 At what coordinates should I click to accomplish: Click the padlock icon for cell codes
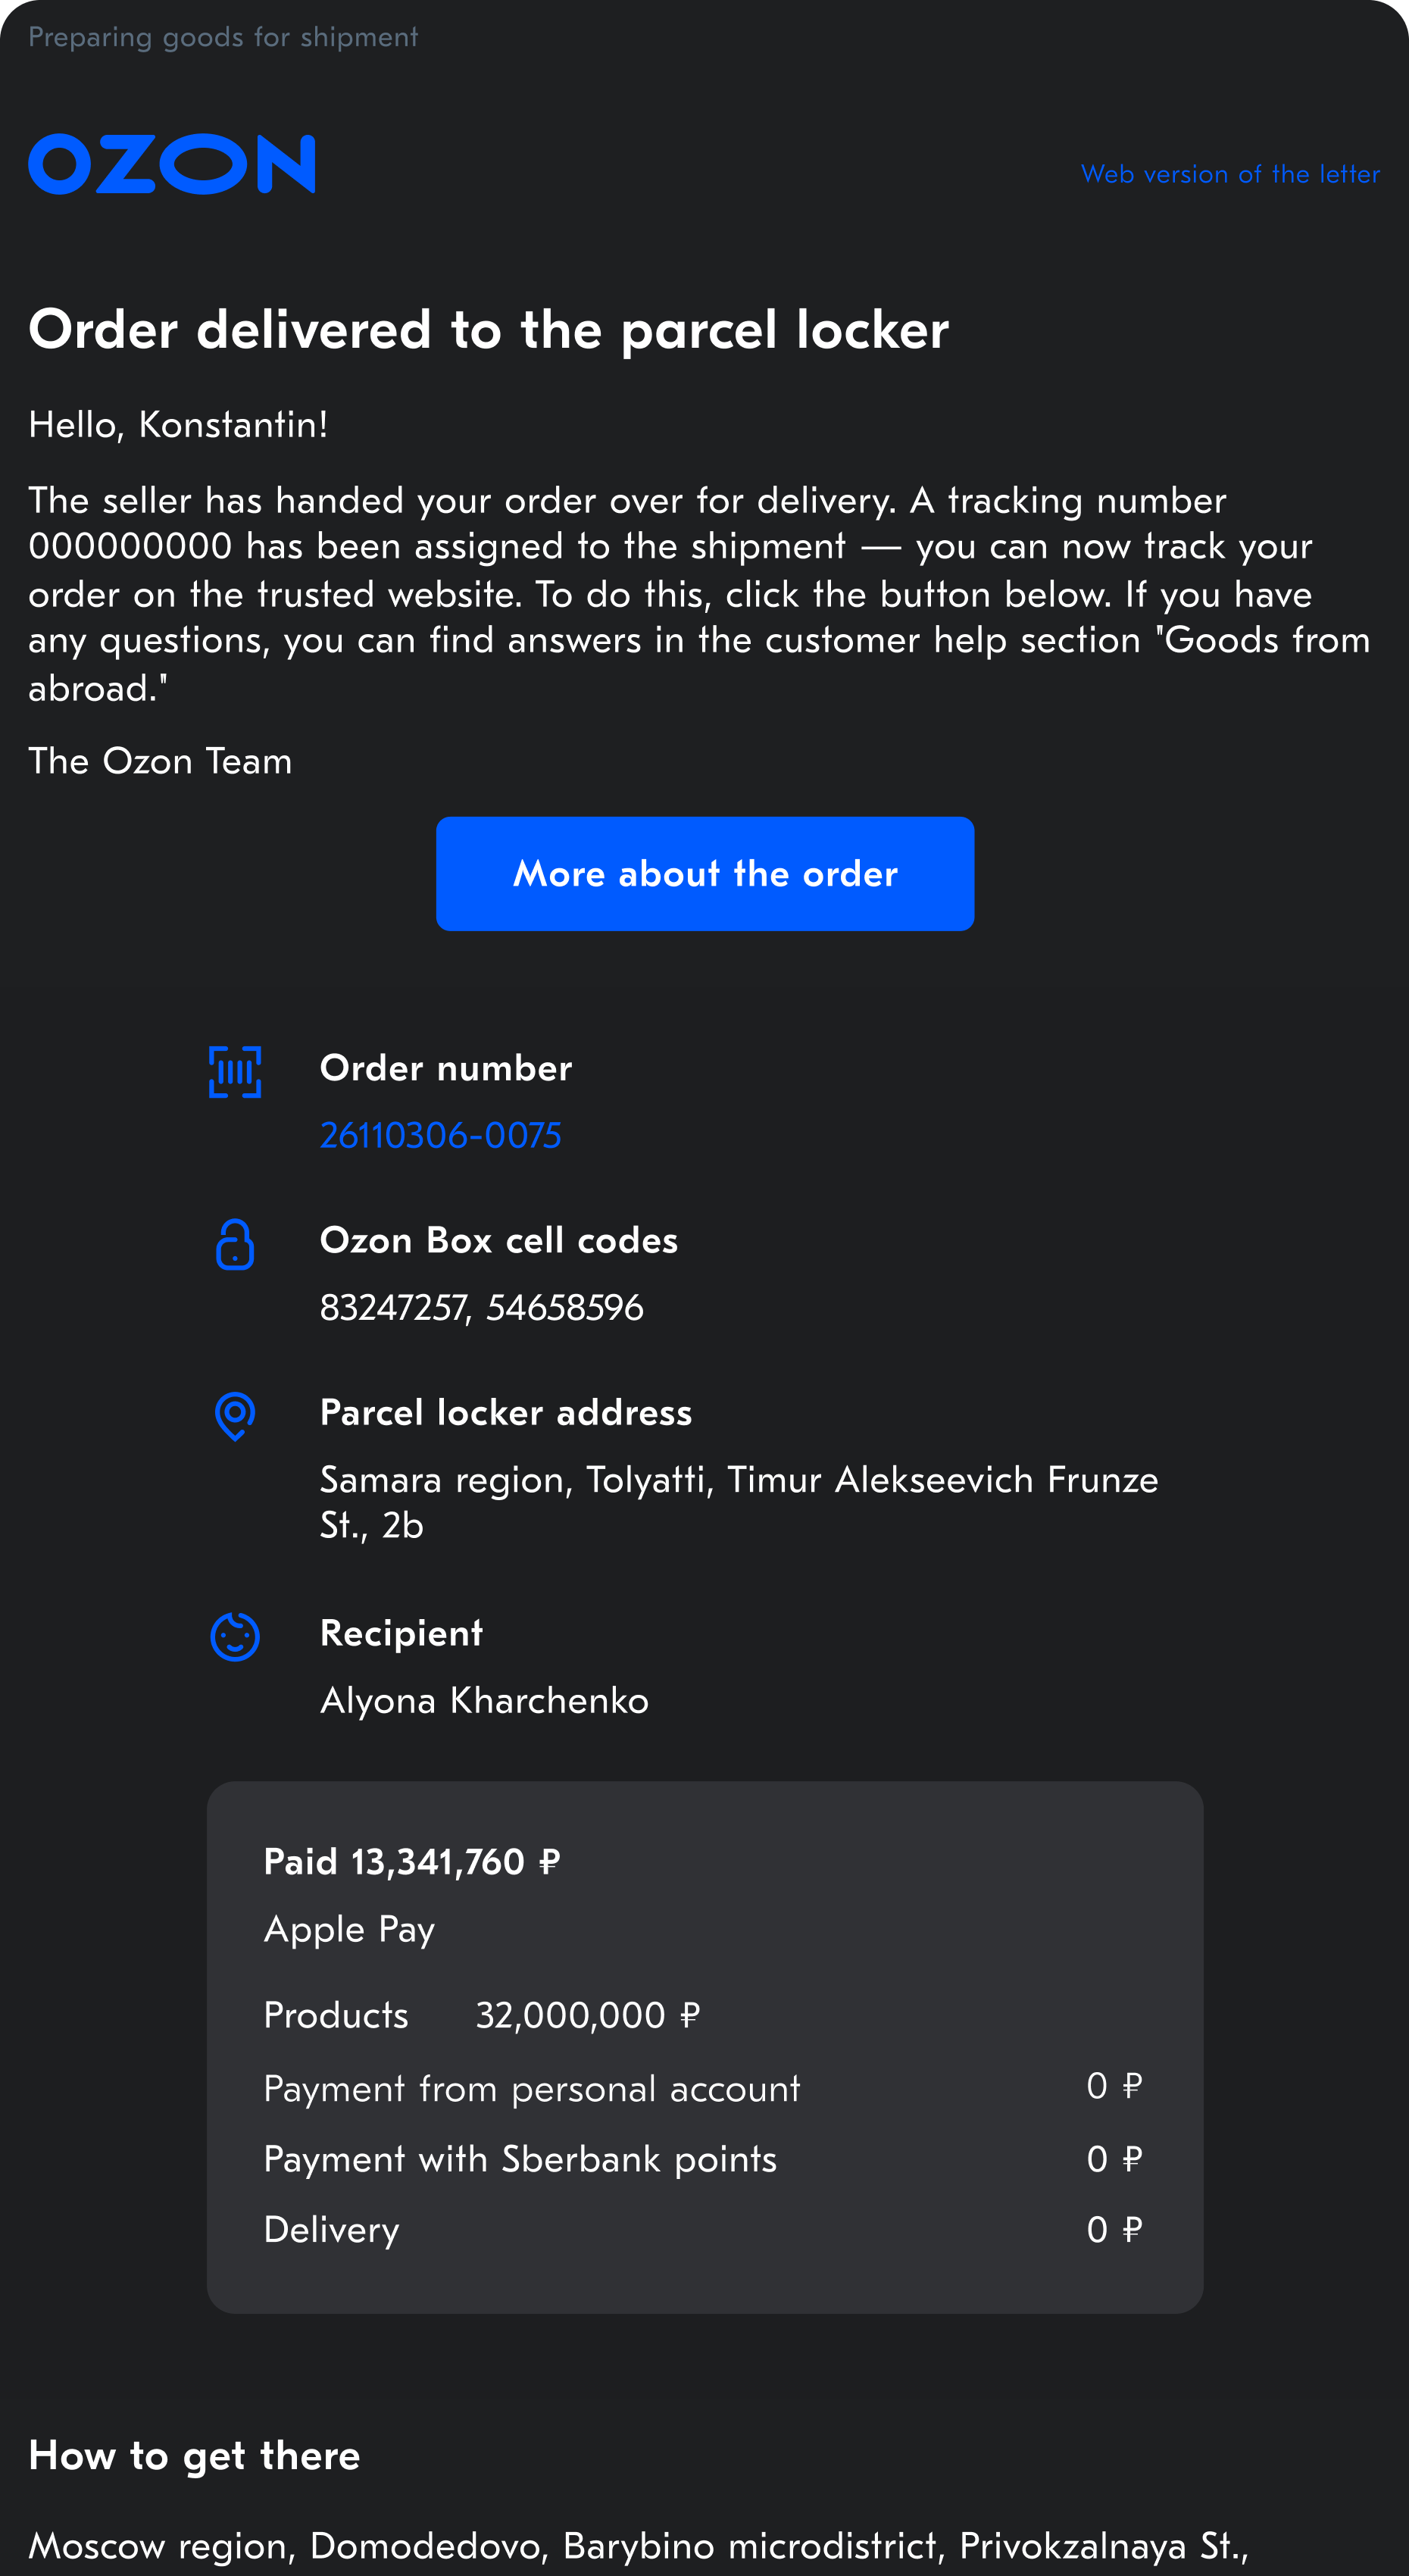(235, 1244)
